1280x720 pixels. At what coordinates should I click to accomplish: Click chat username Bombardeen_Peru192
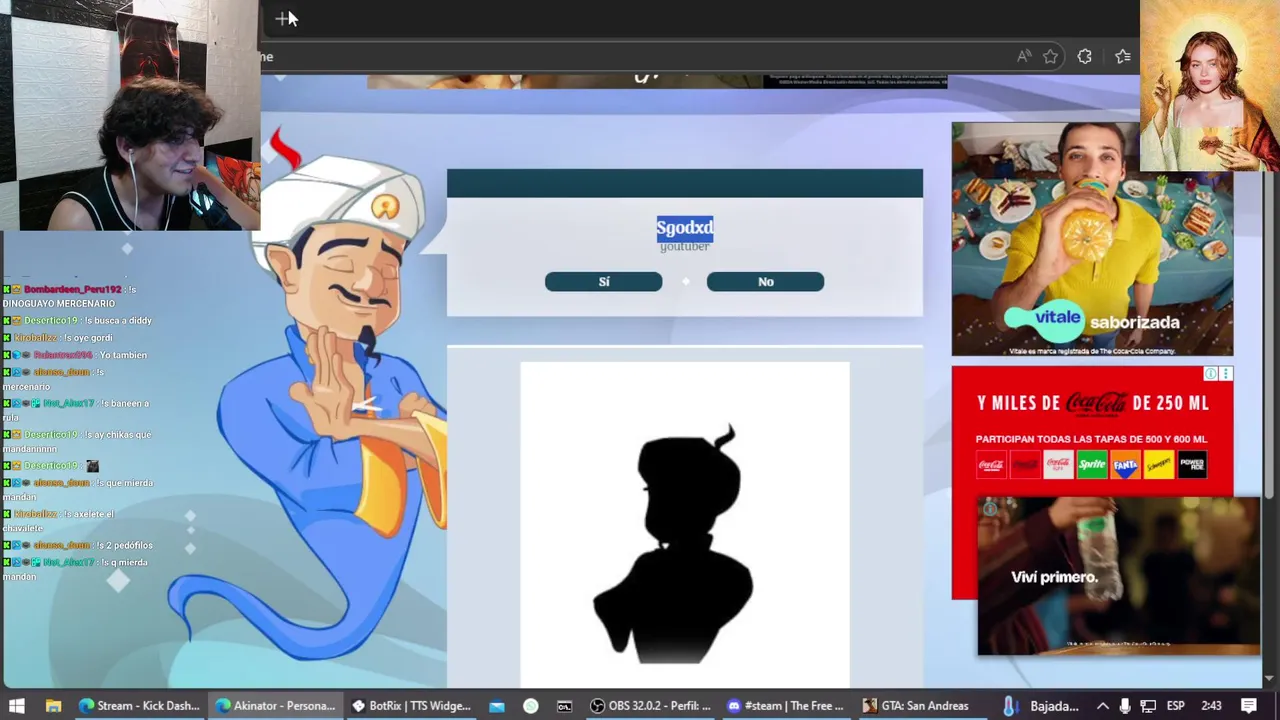click(72, 289)
